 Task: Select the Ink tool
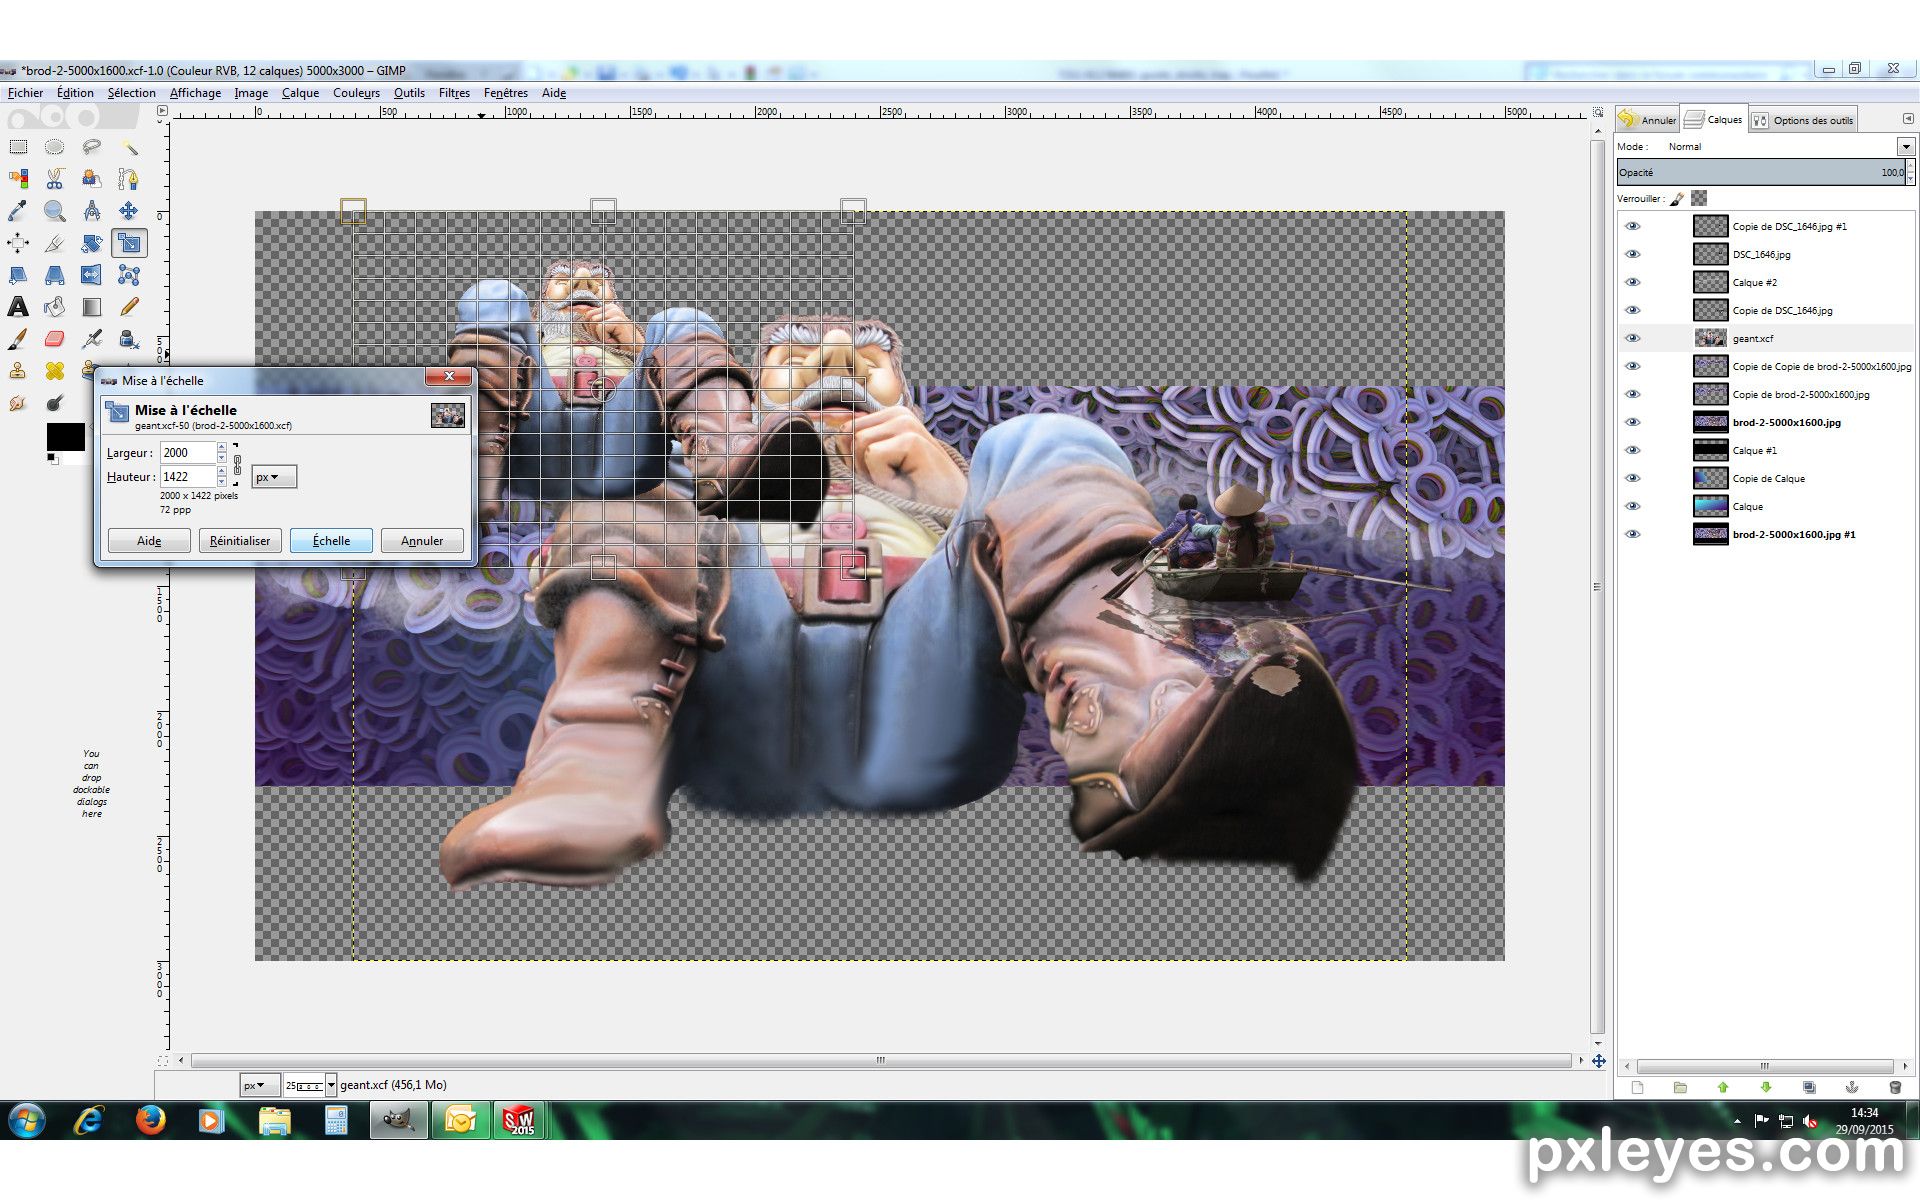pyautogui.click(x=129, y=339)
